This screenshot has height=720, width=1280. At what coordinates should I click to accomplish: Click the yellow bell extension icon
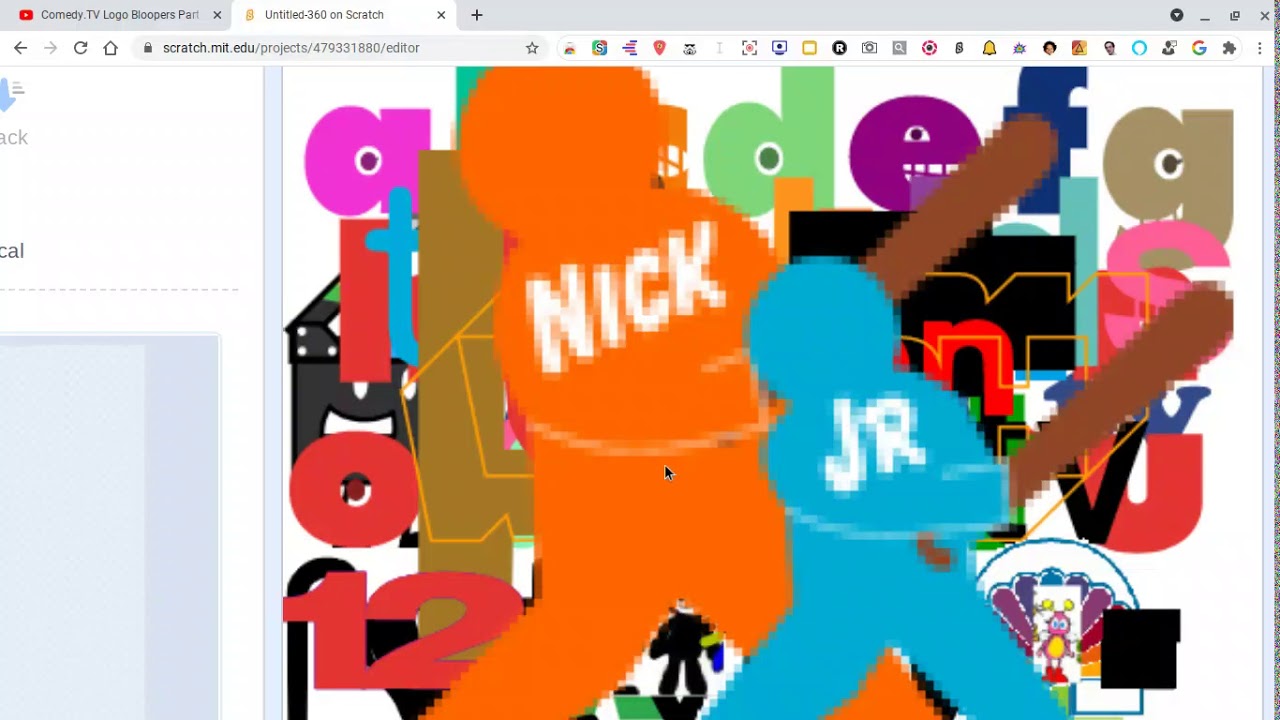click(989, 48)
